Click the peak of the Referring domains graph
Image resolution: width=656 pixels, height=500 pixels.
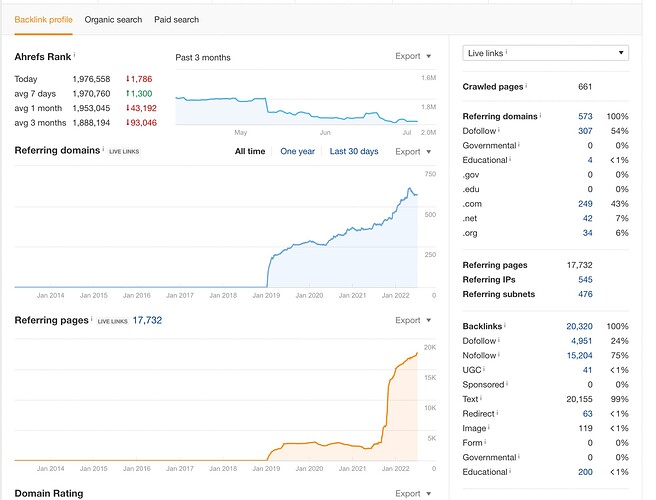[409, 188]
